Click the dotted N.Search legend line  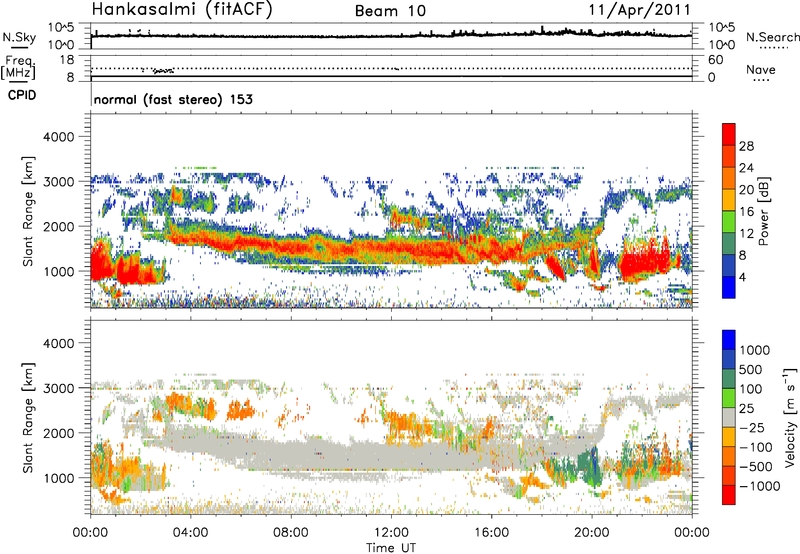773,47
